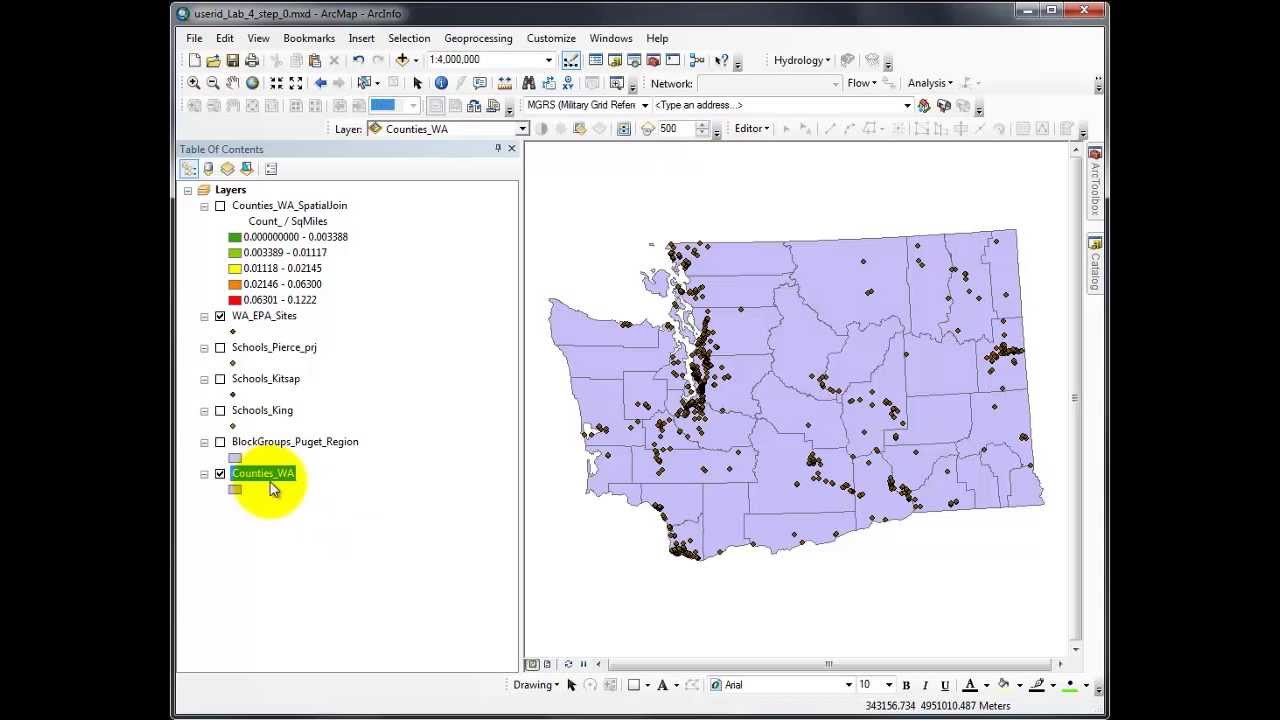Click Fixed Zoom Out icon
The image size is (1280, 720).
pyautogui.click(x=296, y=83)
